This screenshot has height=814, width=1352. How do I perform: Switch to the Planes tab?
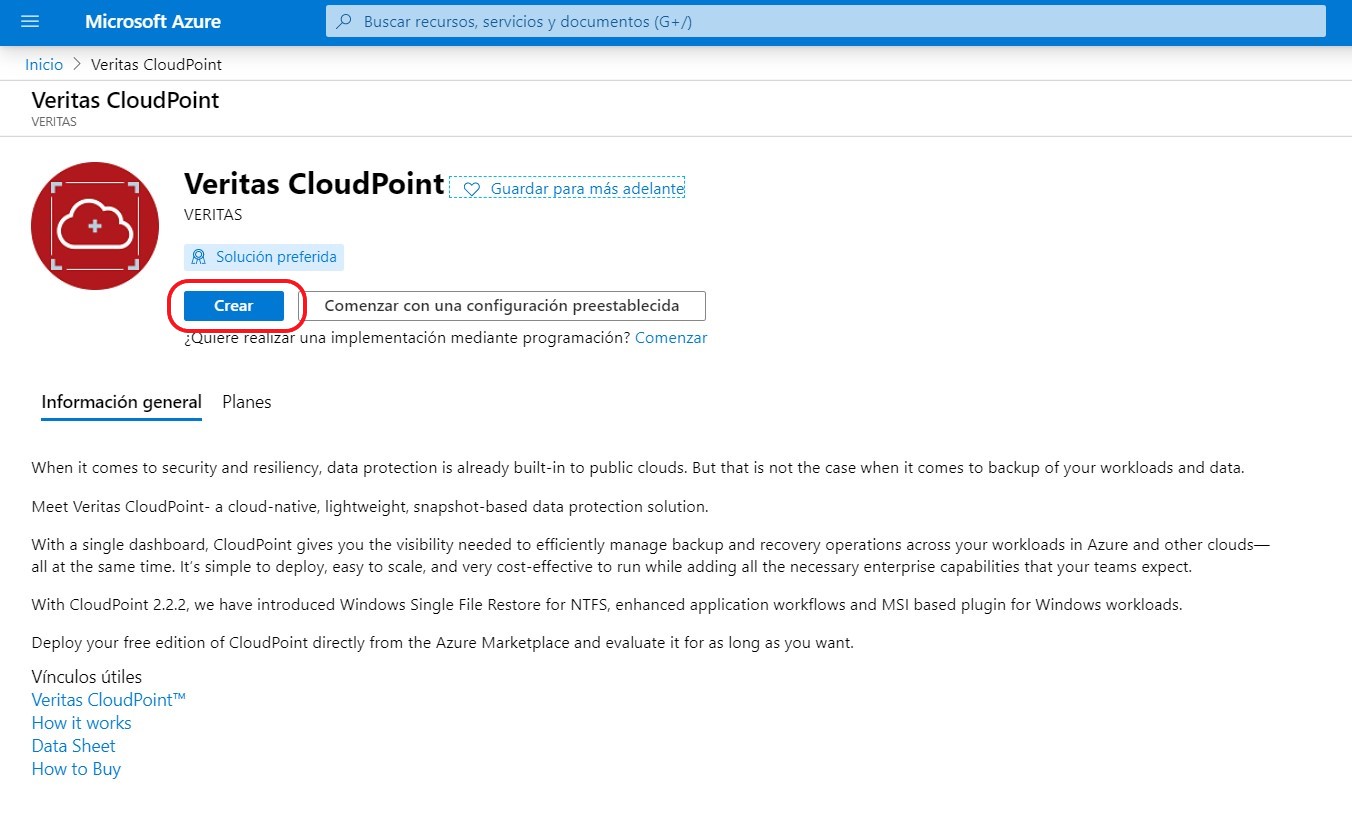[x=247, y=402]
